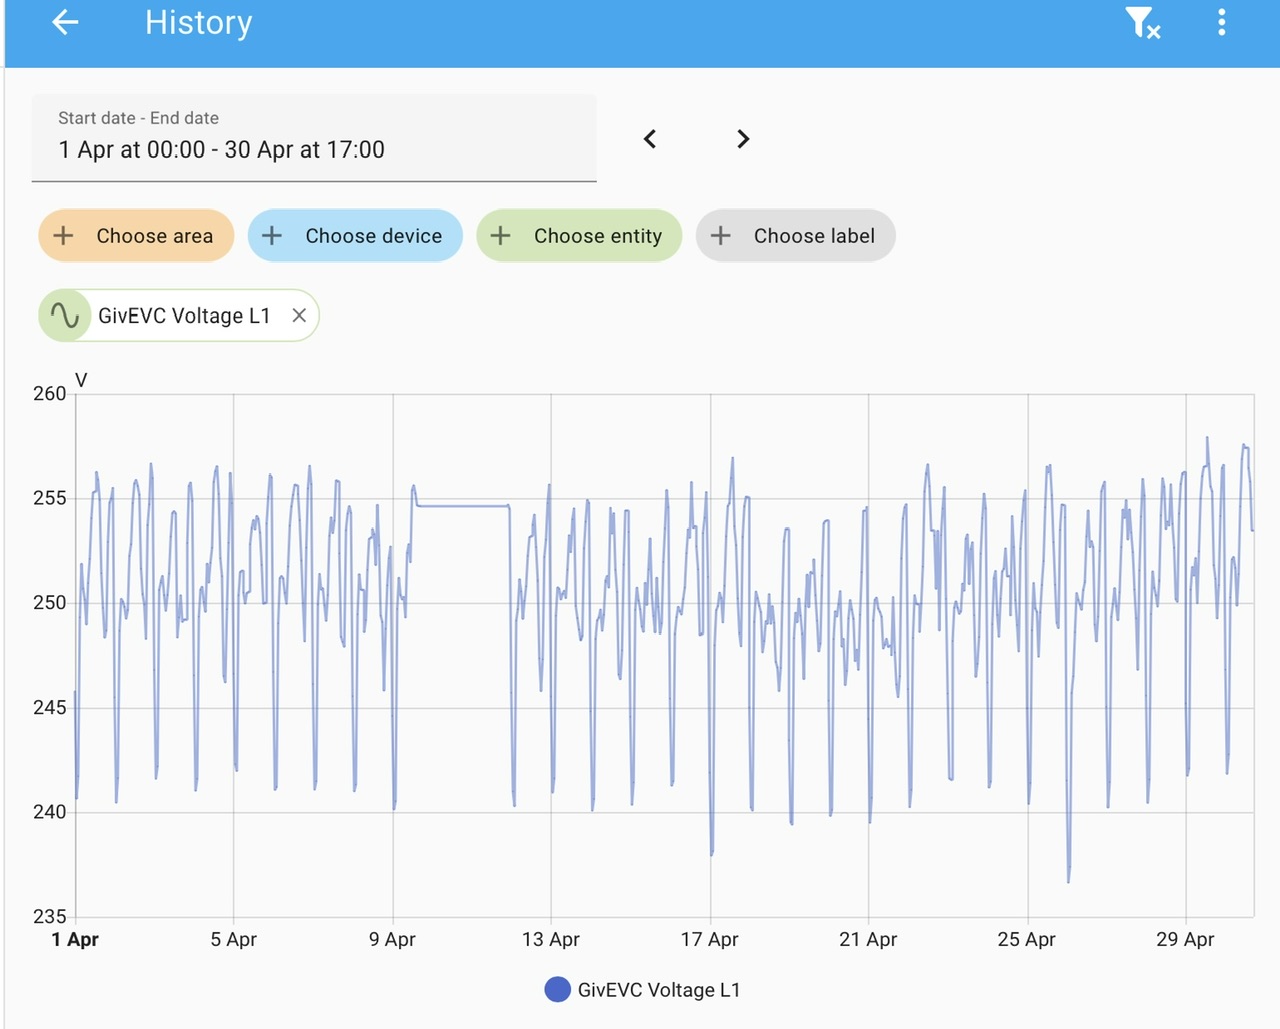Image resolution: width=1280 pixels, height=1029 pixels.
Task: Toggle GivEVC Voltage L1 legend entry
Action: pos(643,990)
